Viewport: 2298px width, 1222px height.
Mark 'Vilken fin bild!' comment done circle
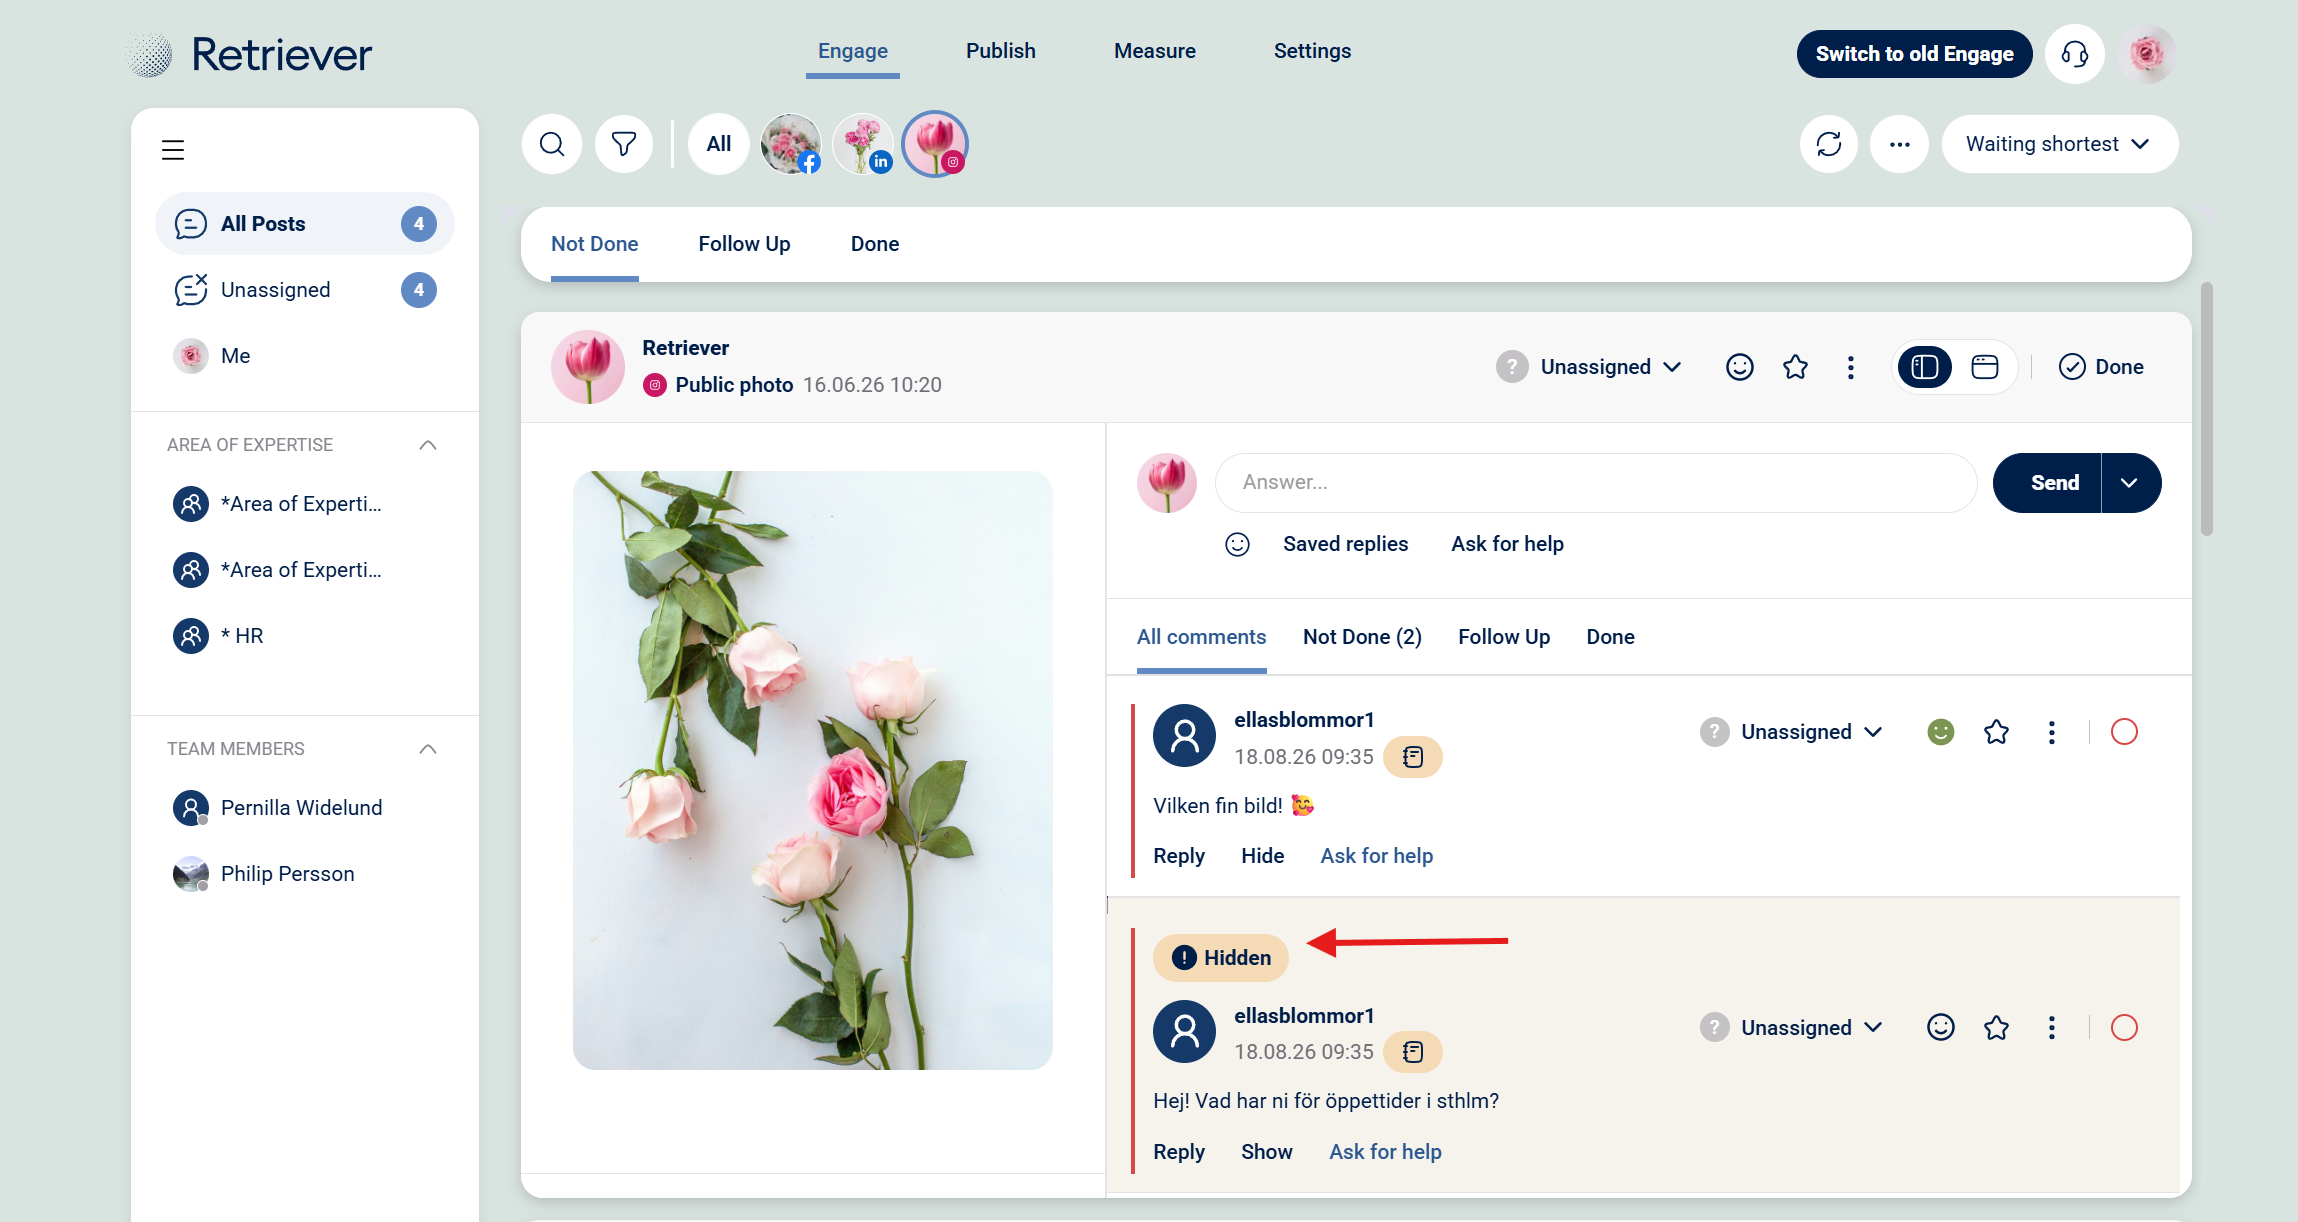tap(2124, 732)
